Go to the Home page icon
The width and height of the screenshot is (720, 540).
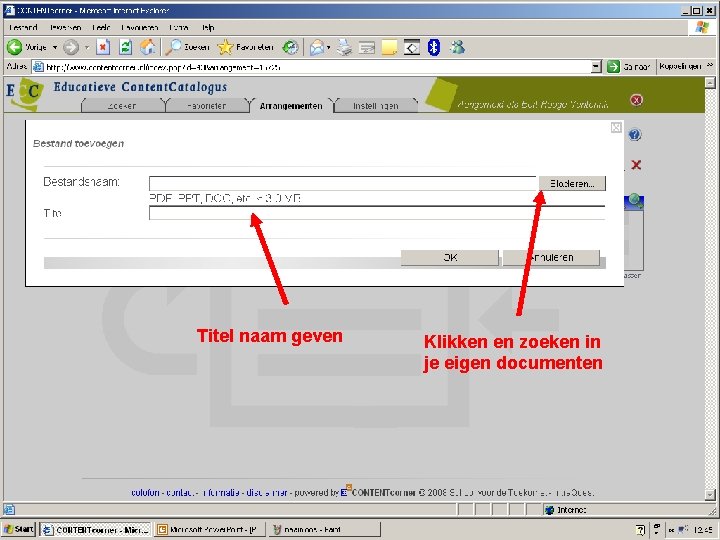pyautogui.click(x=147, y=47)
